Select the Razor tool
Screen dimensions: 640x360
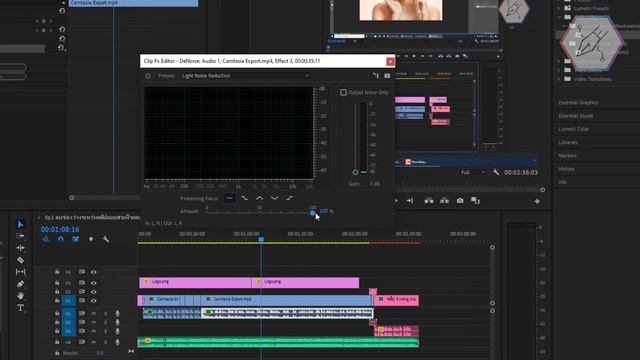click(x=20, y=260)
